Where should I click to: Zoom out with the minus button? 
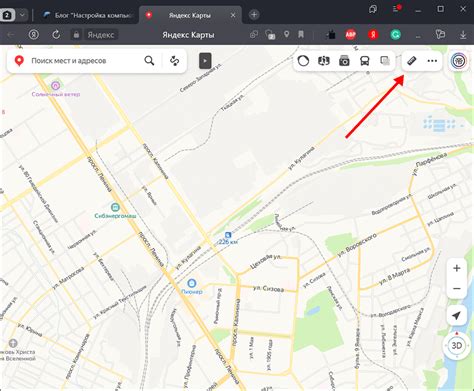457,288
